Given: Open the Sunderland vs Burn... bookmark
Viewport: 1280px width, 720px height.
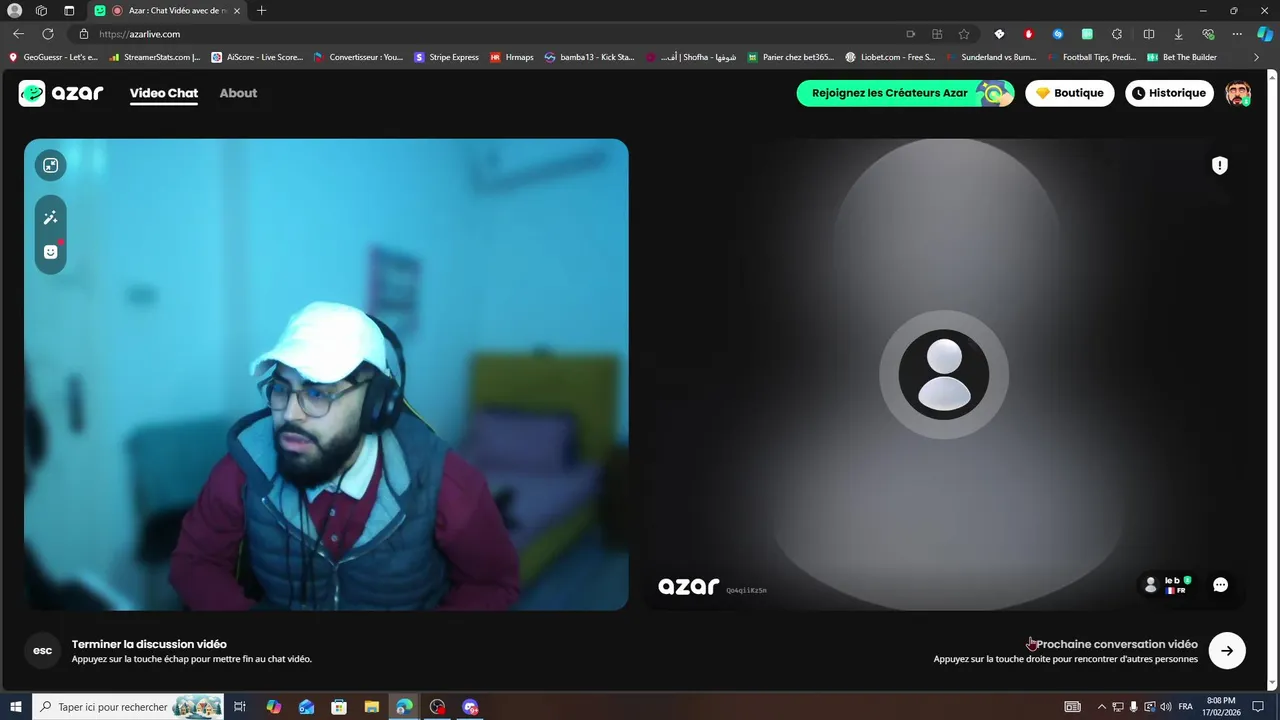Looking at the screenshot, I should (x=990, y=57).
